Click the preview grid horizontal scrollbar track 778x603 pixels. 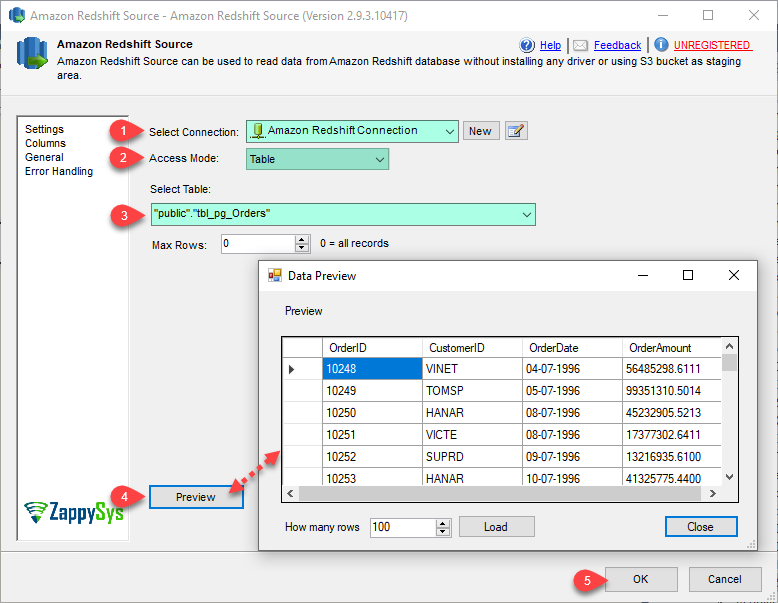500,493
